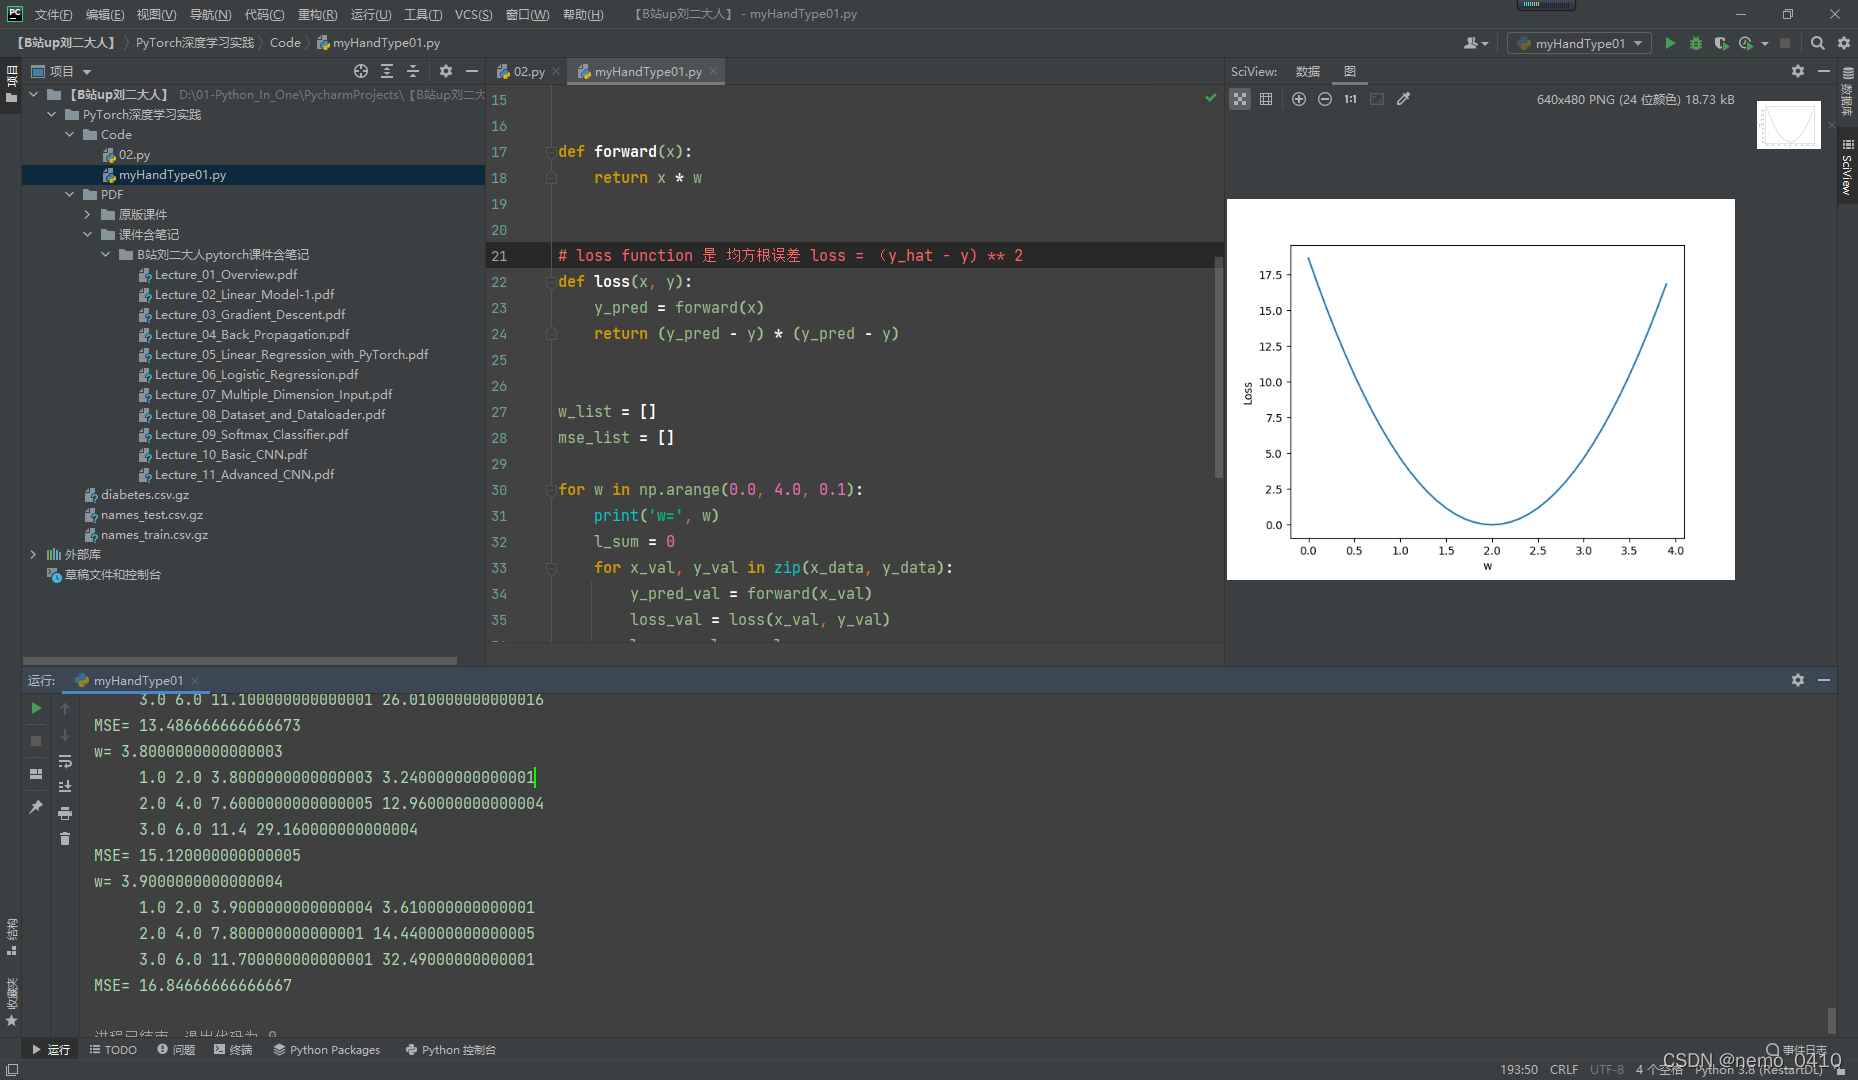Select the plot thumbnail in SciView

1788,125
